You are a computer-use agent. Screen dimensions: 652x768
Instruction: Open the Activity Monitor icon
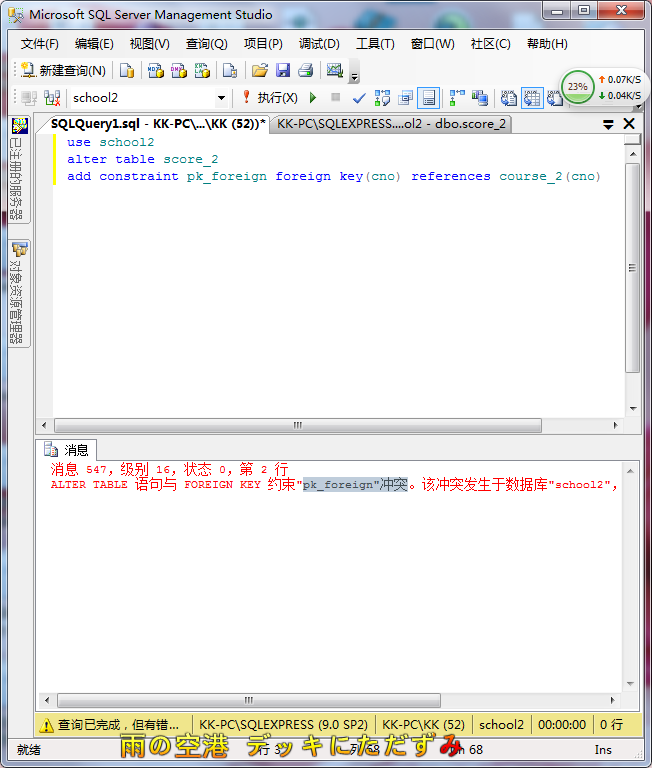point(335,71)
